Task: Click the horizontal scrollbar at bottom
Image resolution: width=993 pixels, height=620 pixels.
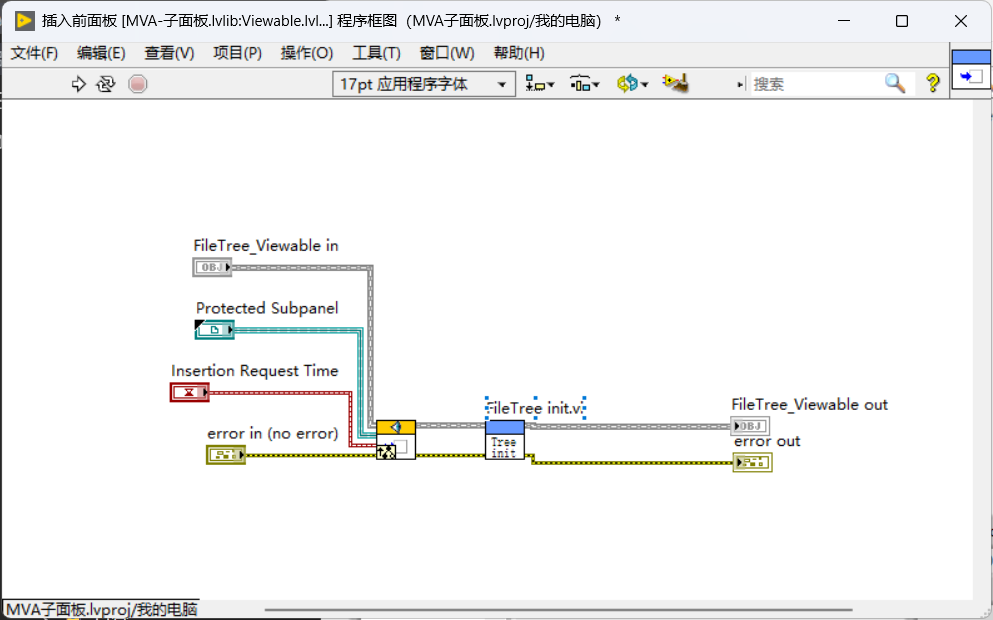Action: point(557,610)
